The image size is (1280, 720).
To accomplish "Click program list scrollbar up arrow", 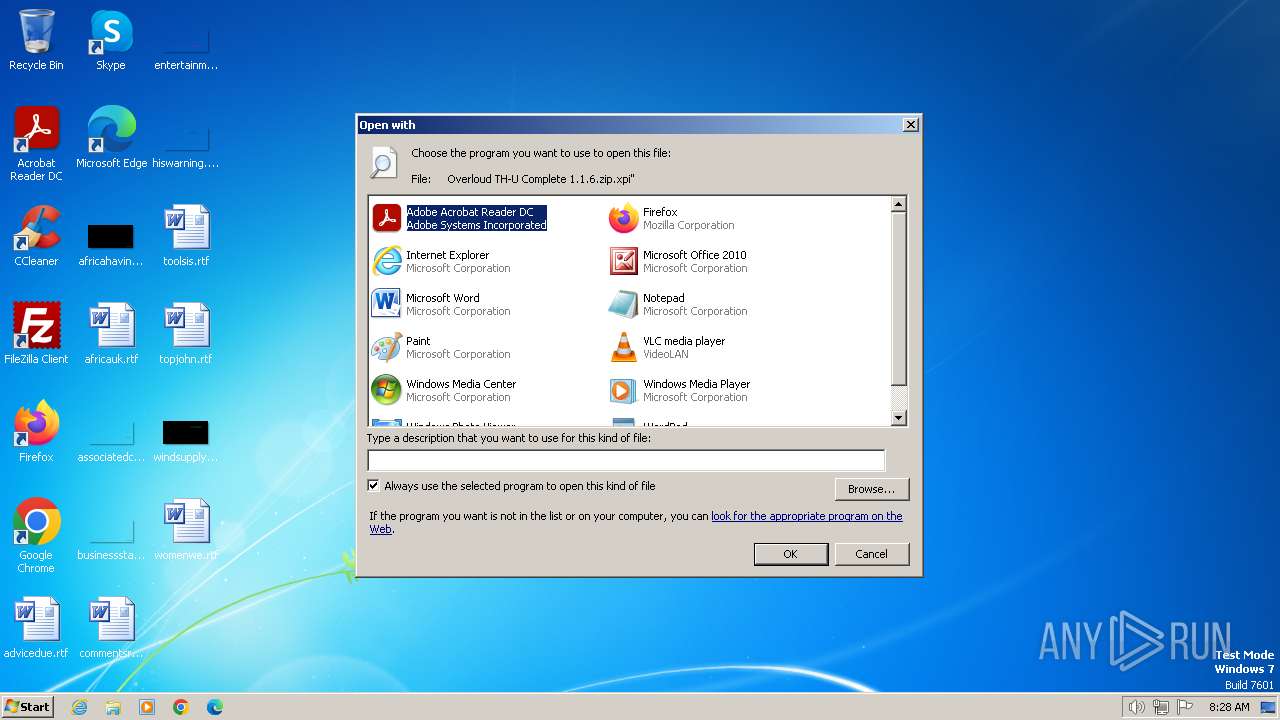I will click(898, 204).
